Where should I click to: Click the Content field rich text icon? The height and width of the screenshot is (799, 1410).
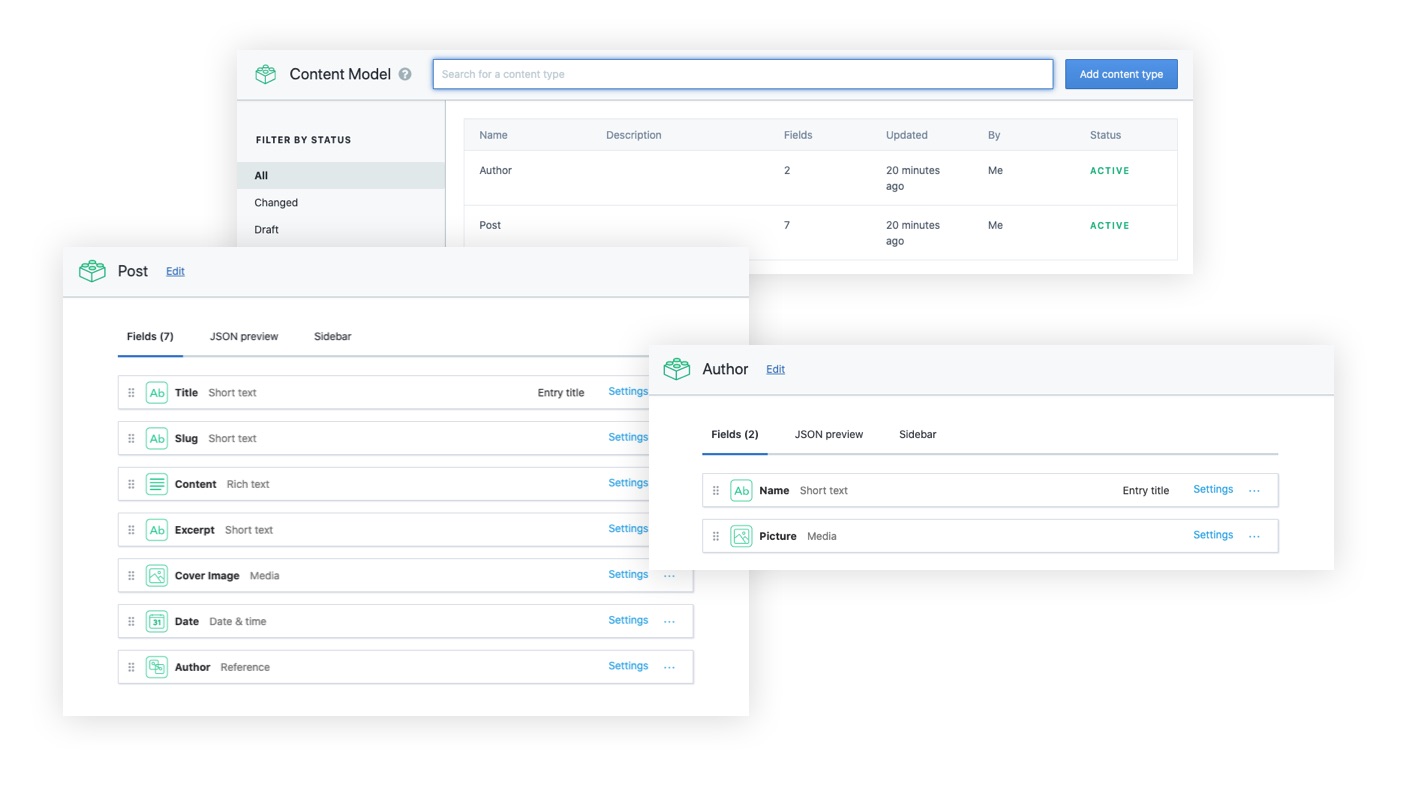tap(157, 484)
